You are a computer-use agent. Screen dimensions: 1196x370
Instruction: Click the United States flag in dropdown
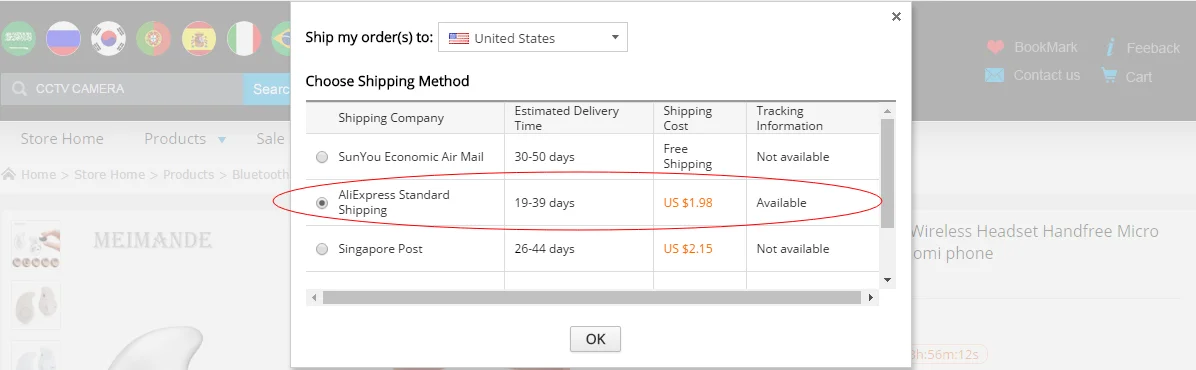tap(458, 38)
